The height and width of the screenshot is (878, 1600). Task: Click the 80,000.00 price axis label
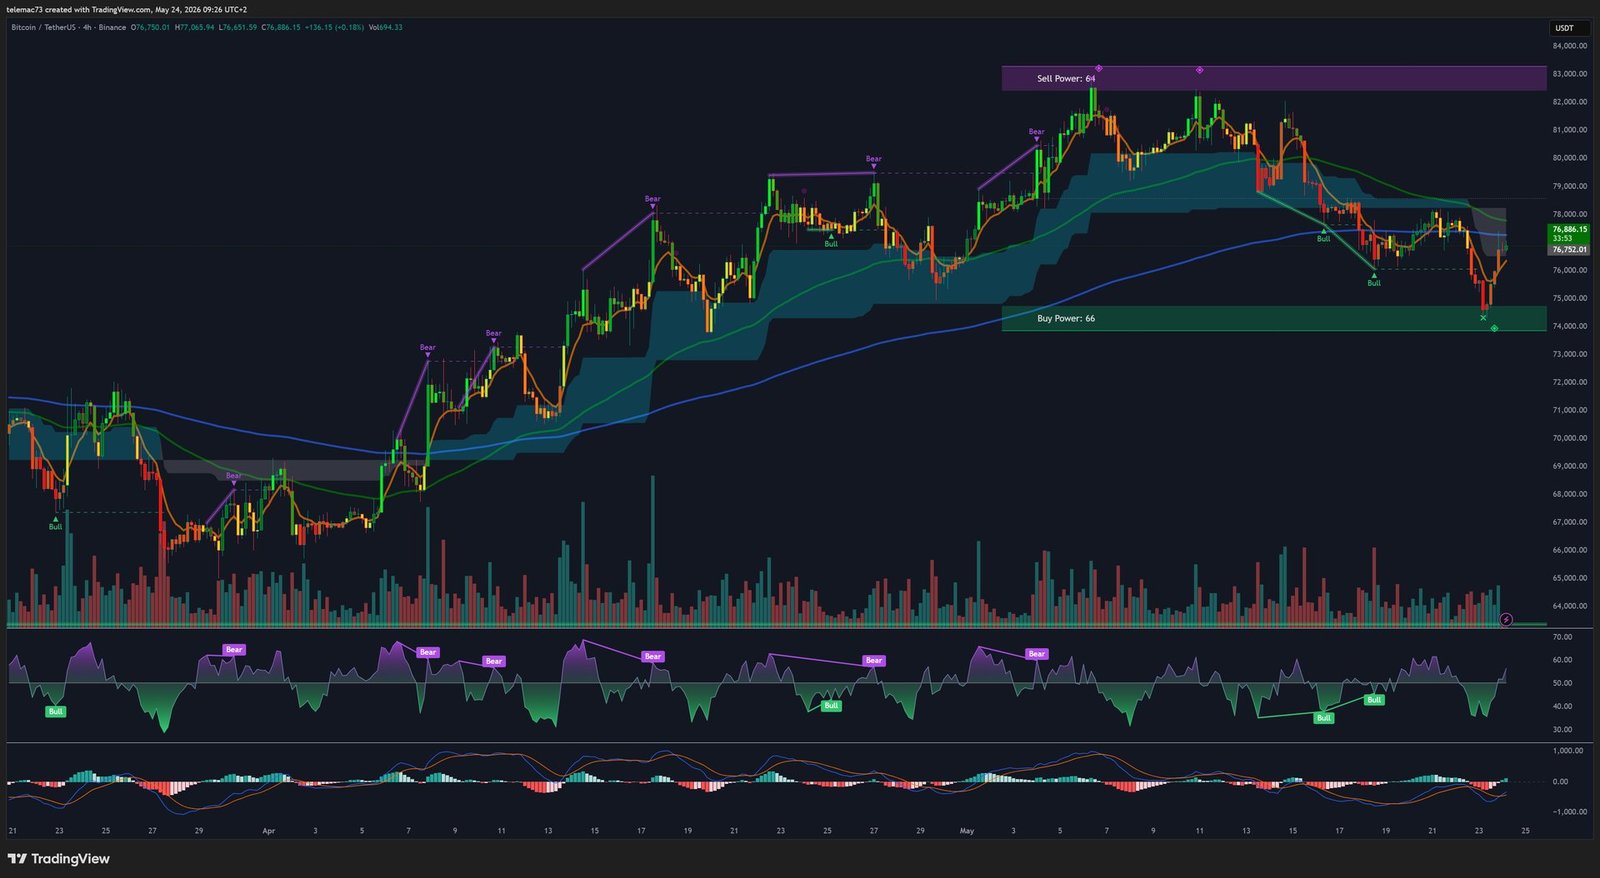1570,158
